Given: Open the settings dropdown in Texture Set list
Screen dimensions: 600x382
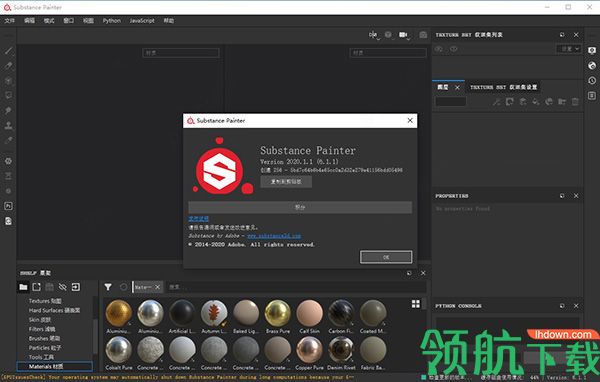Looking at the screenshot, I should [569, 49].
